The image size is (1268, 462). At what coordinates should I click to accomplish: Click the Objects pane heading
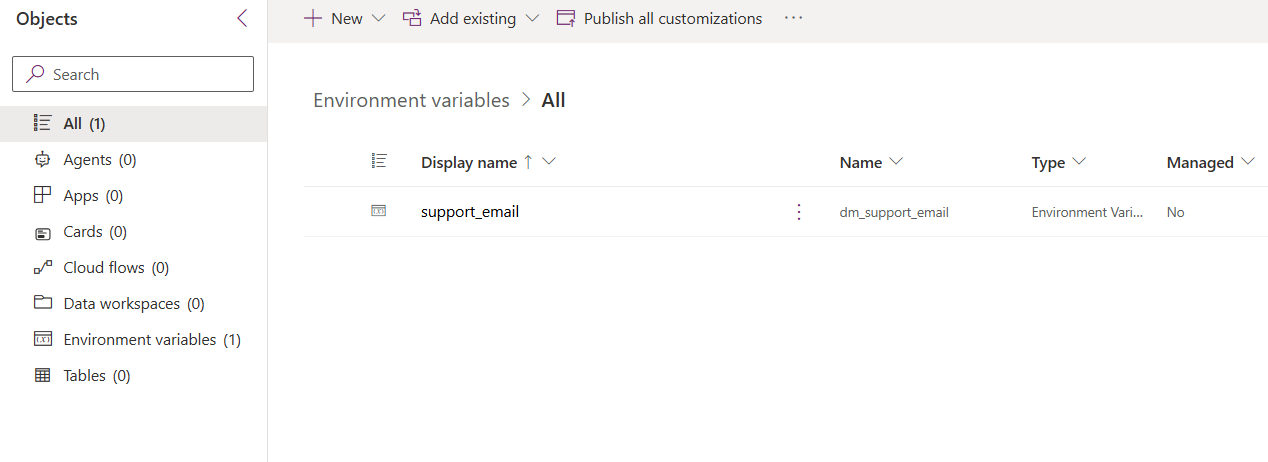[46, 19]
